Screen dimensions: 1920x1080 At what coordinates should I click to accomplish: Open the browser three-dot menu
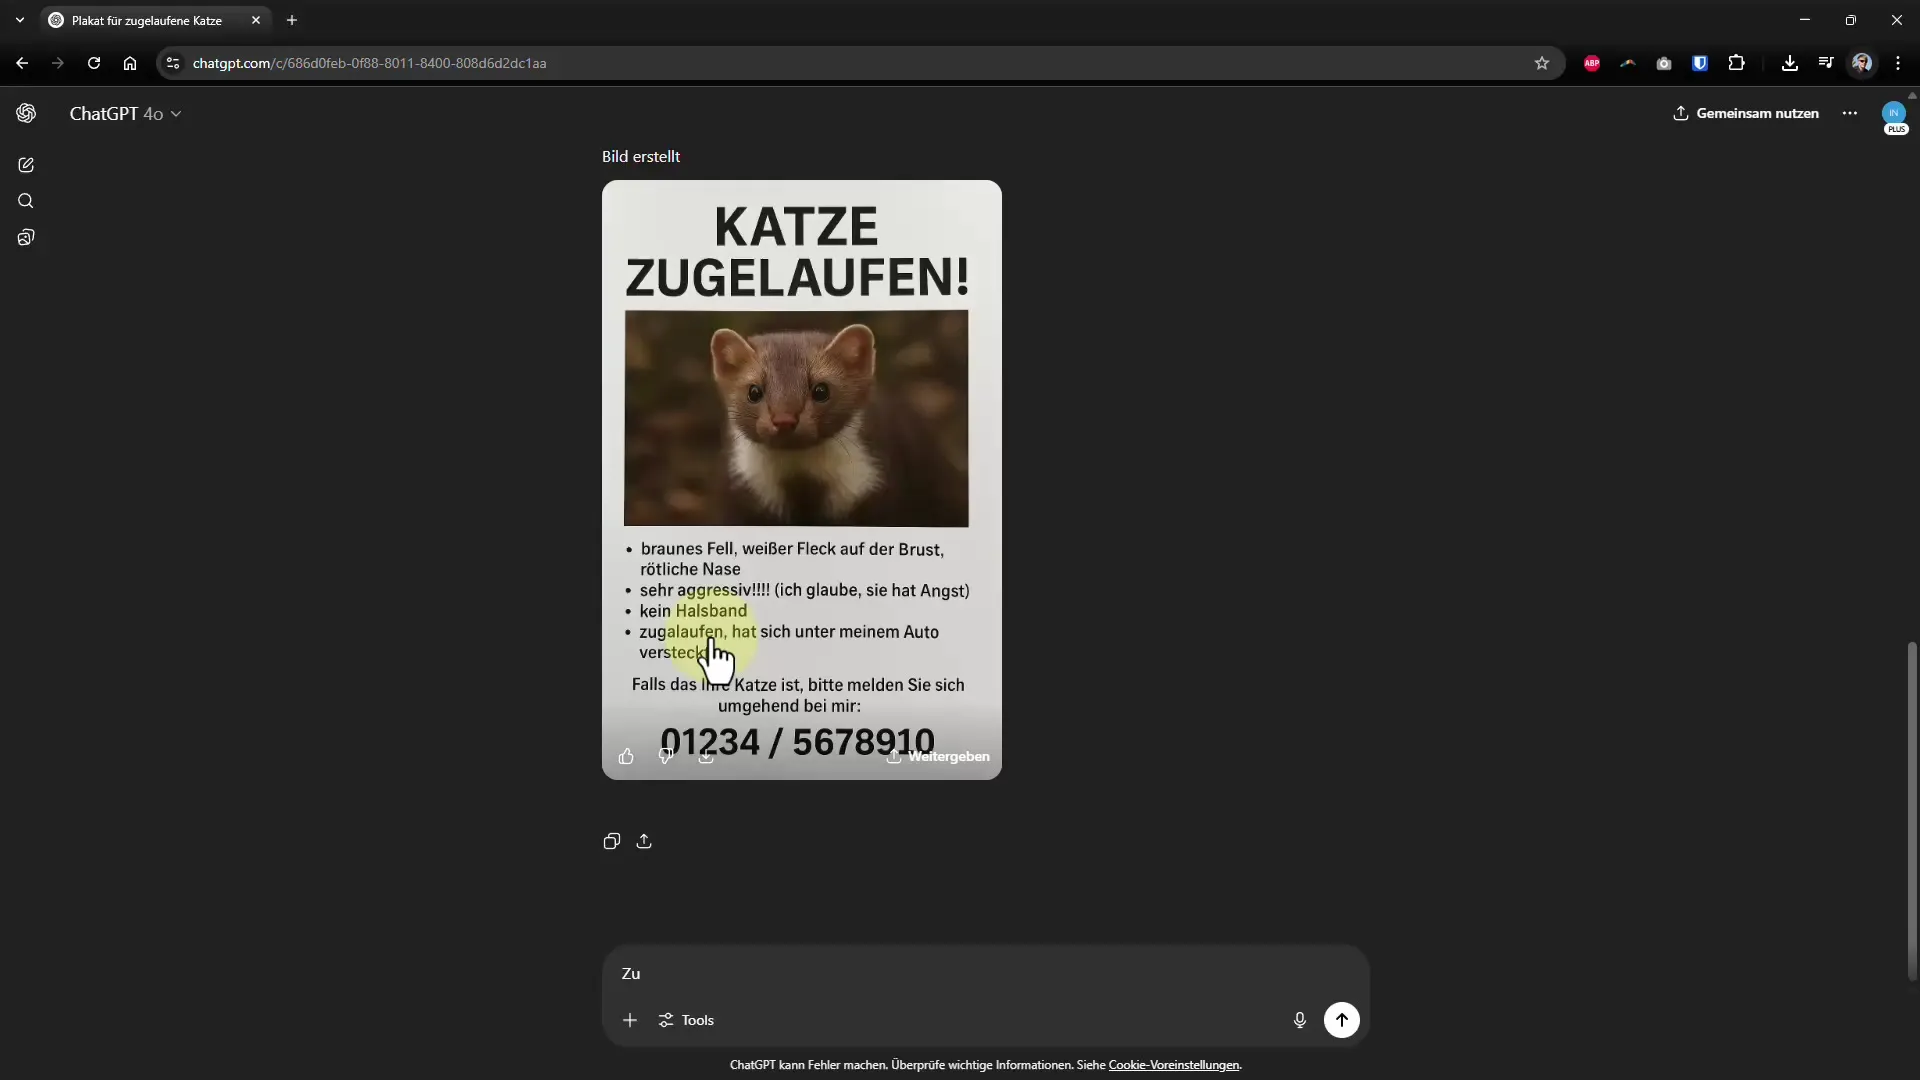click(x=1898, y=63)
